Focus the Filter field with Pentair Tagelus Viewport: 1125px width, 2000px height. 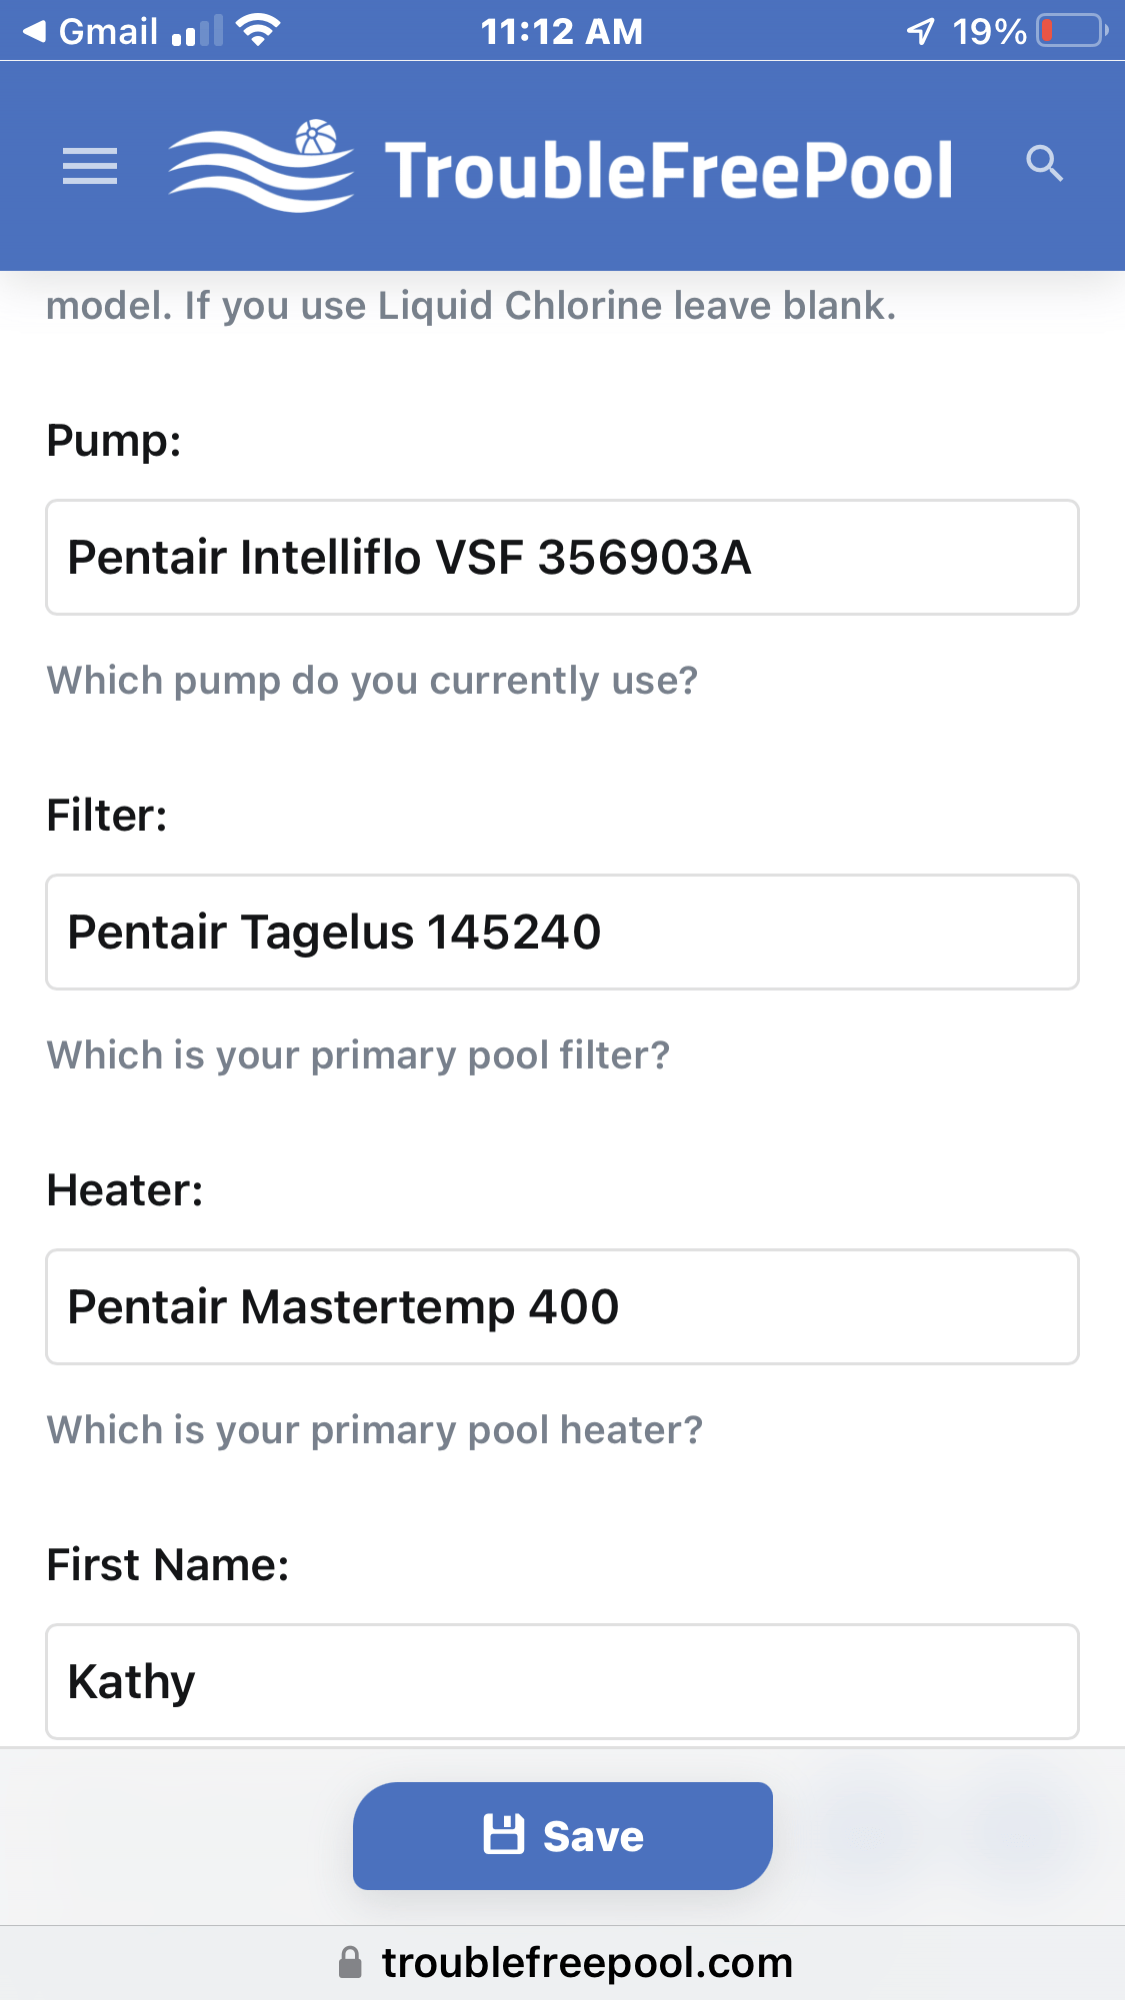point(562,932)
